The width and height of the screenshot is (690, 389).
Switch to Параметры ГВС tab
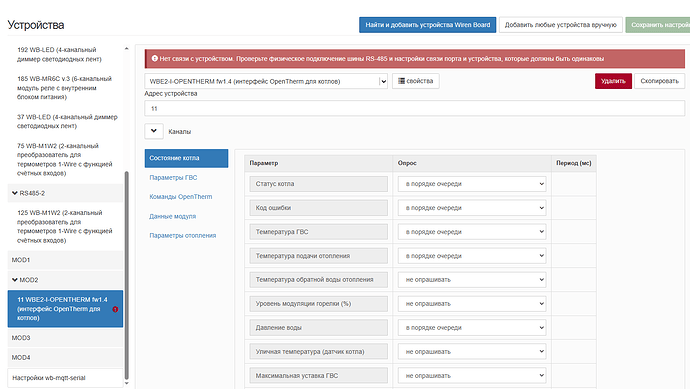pos(173,178)
